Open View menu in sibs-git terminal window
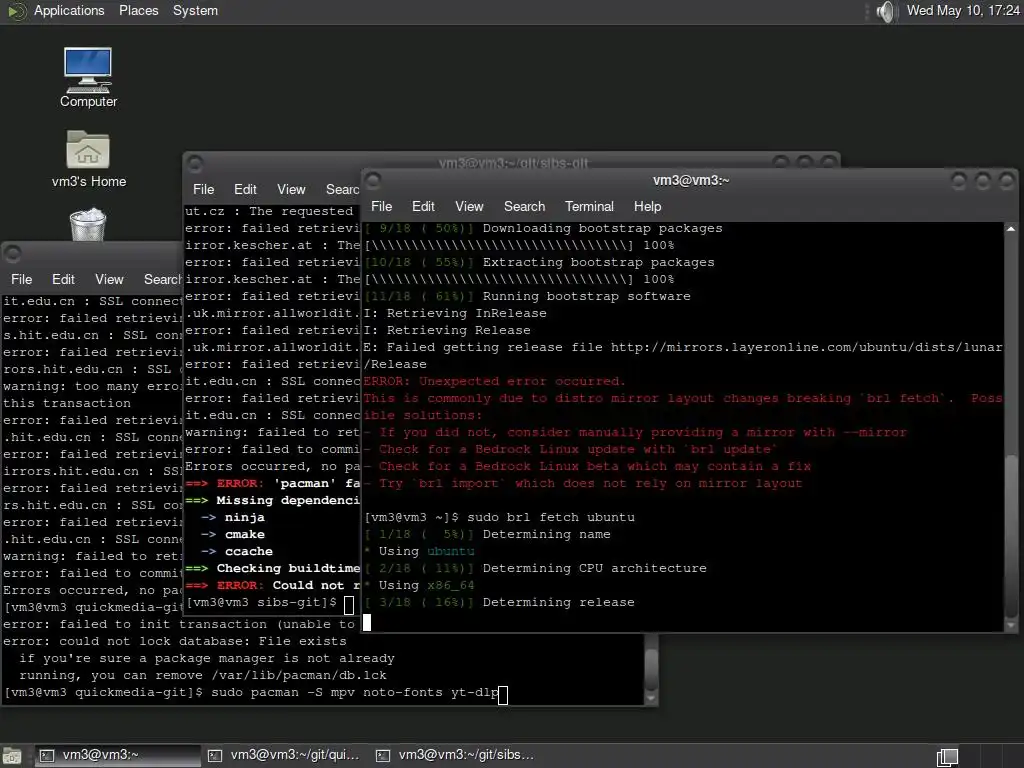 tap(291, 189)
